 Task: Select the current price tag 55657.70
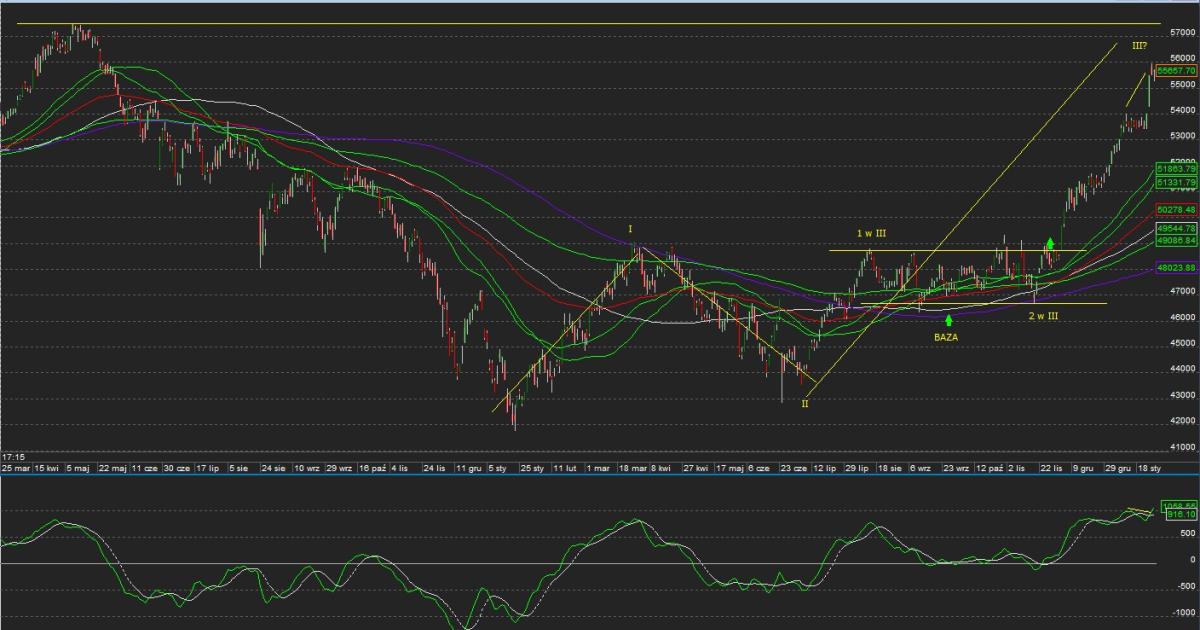tap(1177, 72)
